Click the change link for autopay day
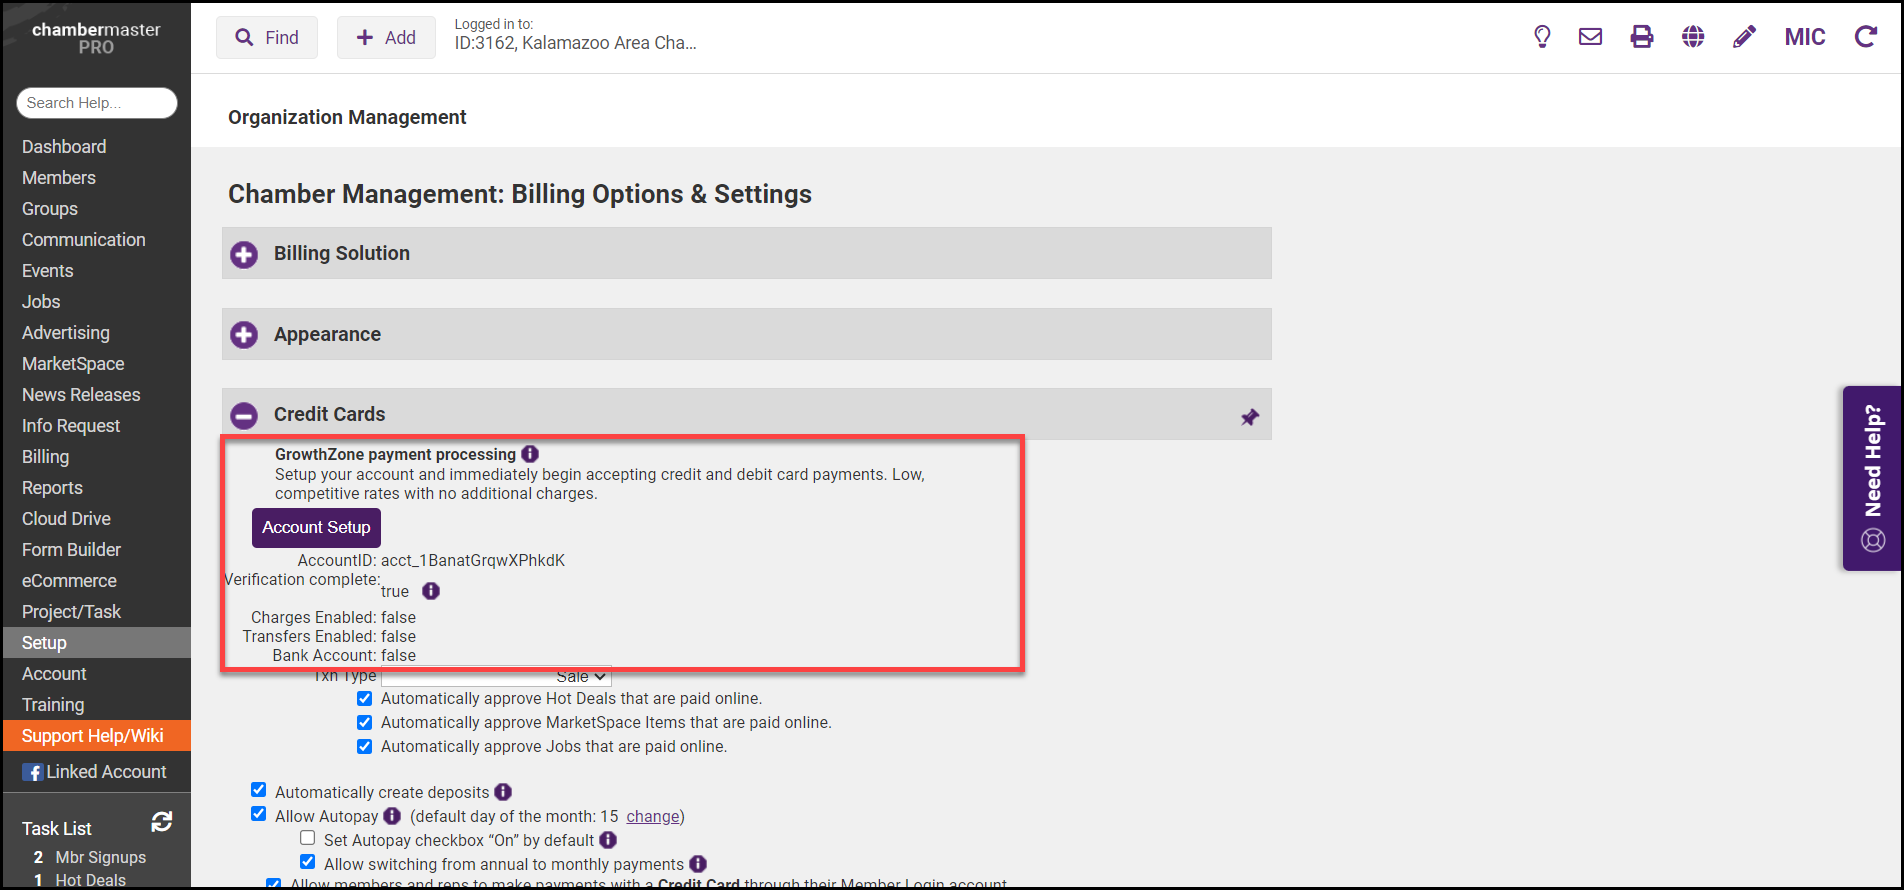1904x890 pixels. 653,817
